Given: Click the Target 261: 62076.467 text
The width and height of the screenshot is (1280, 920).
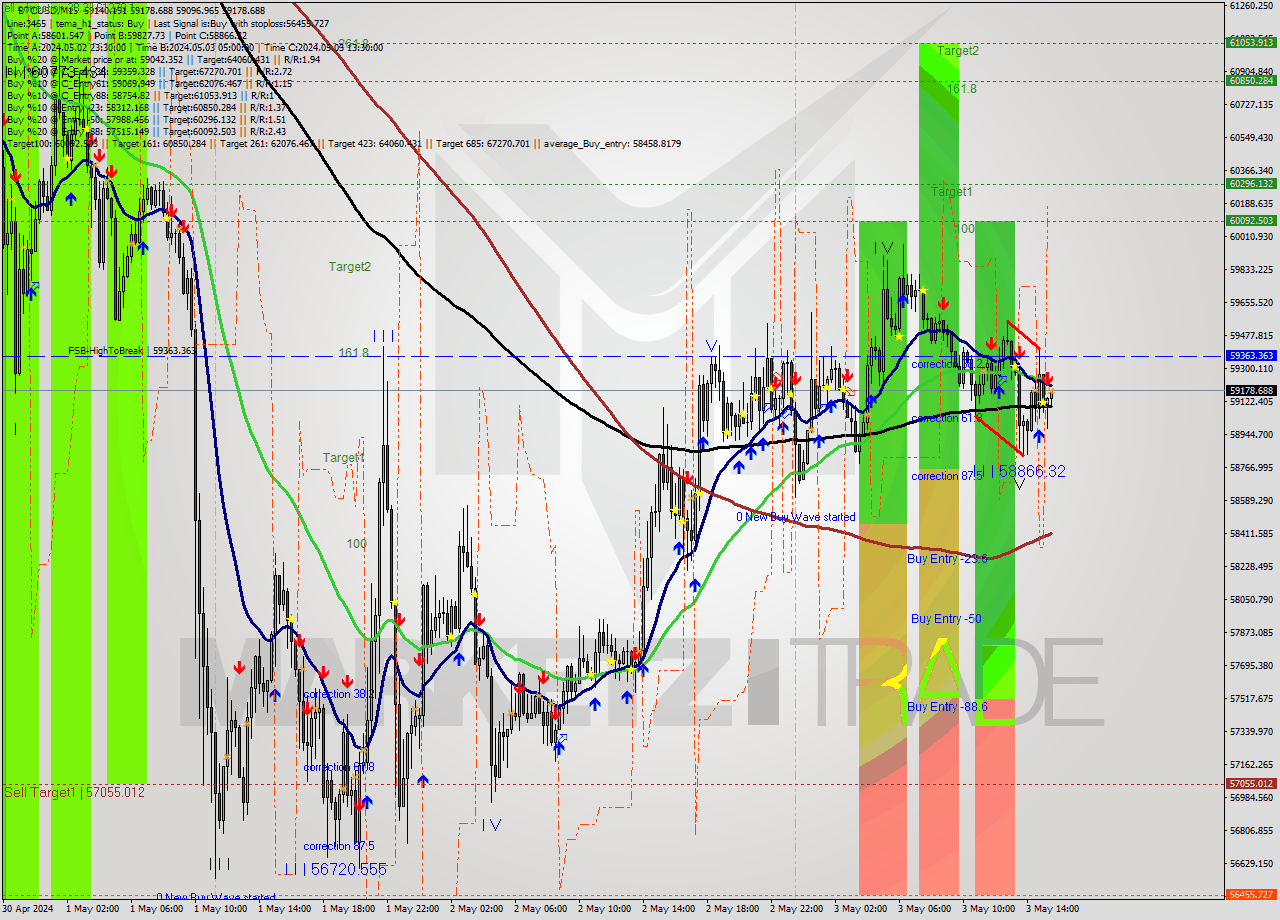Looking at the screenshot, I should coord(267,144).
